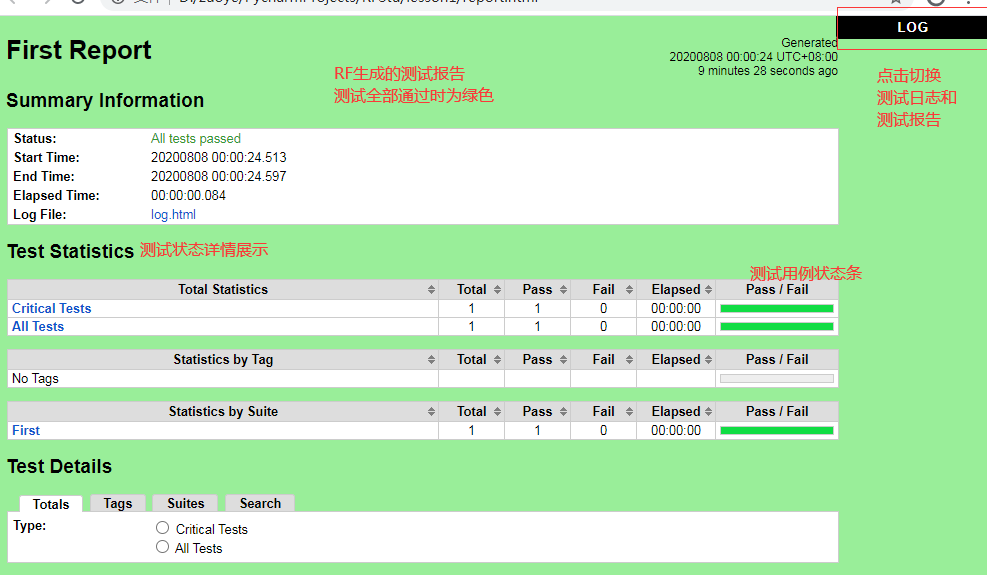Sort Statistics by Tag Elapsed column

pos(676,360)
